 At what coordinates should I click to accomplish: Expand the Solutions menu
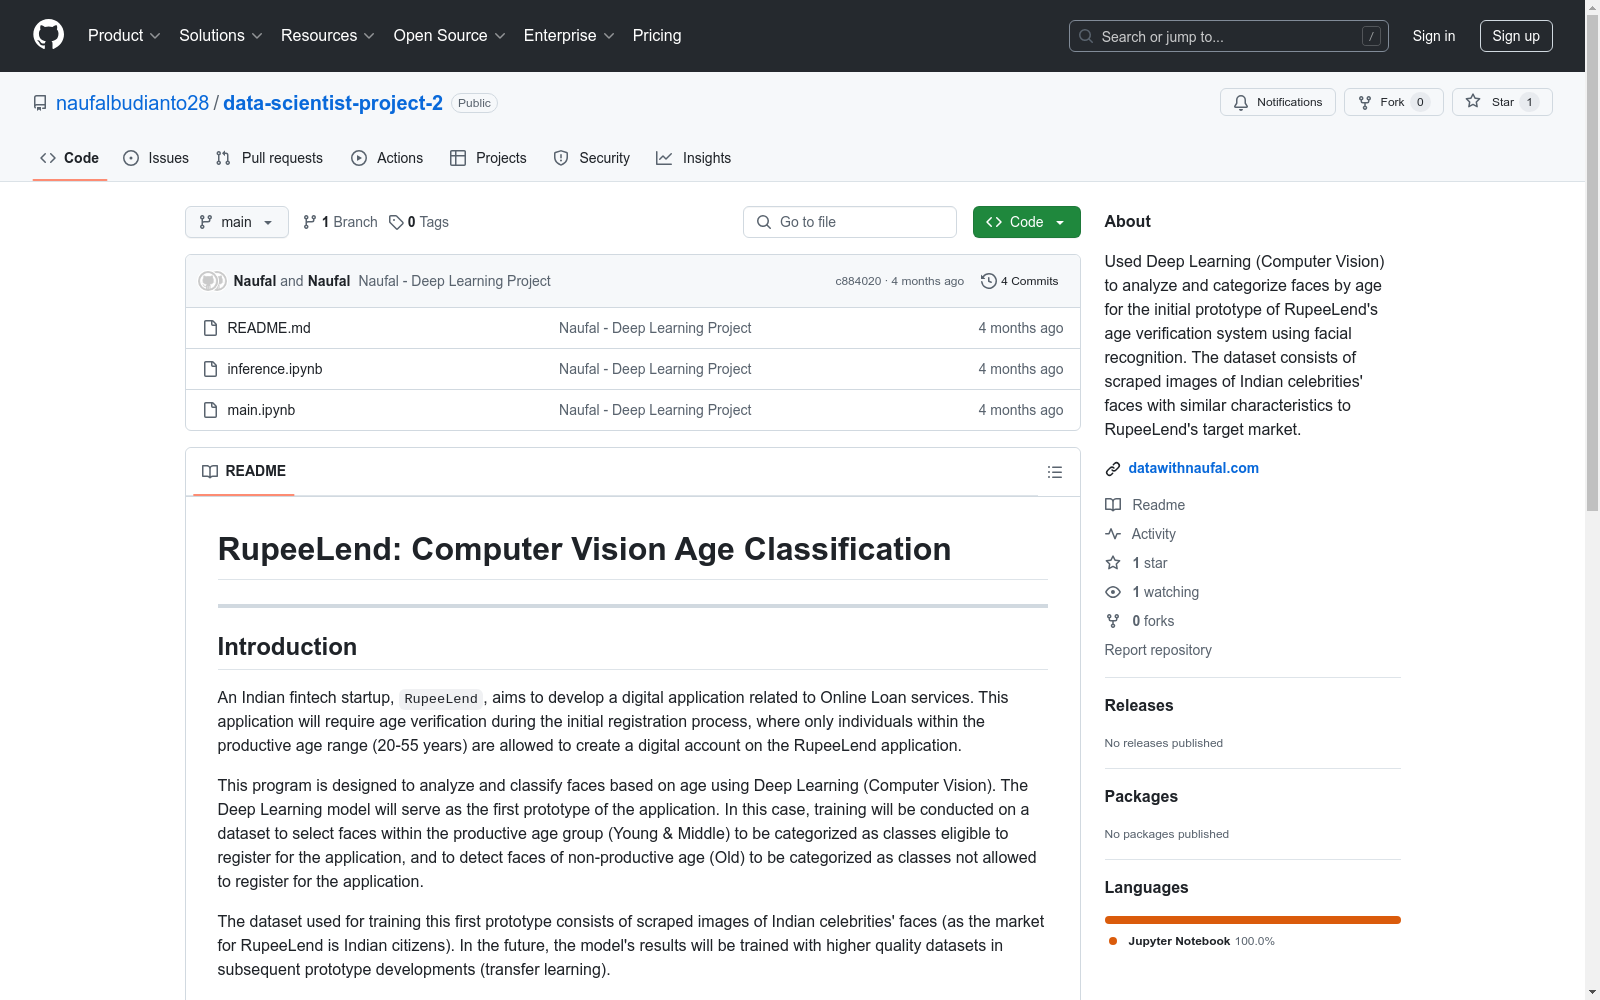tap(221, 36)
